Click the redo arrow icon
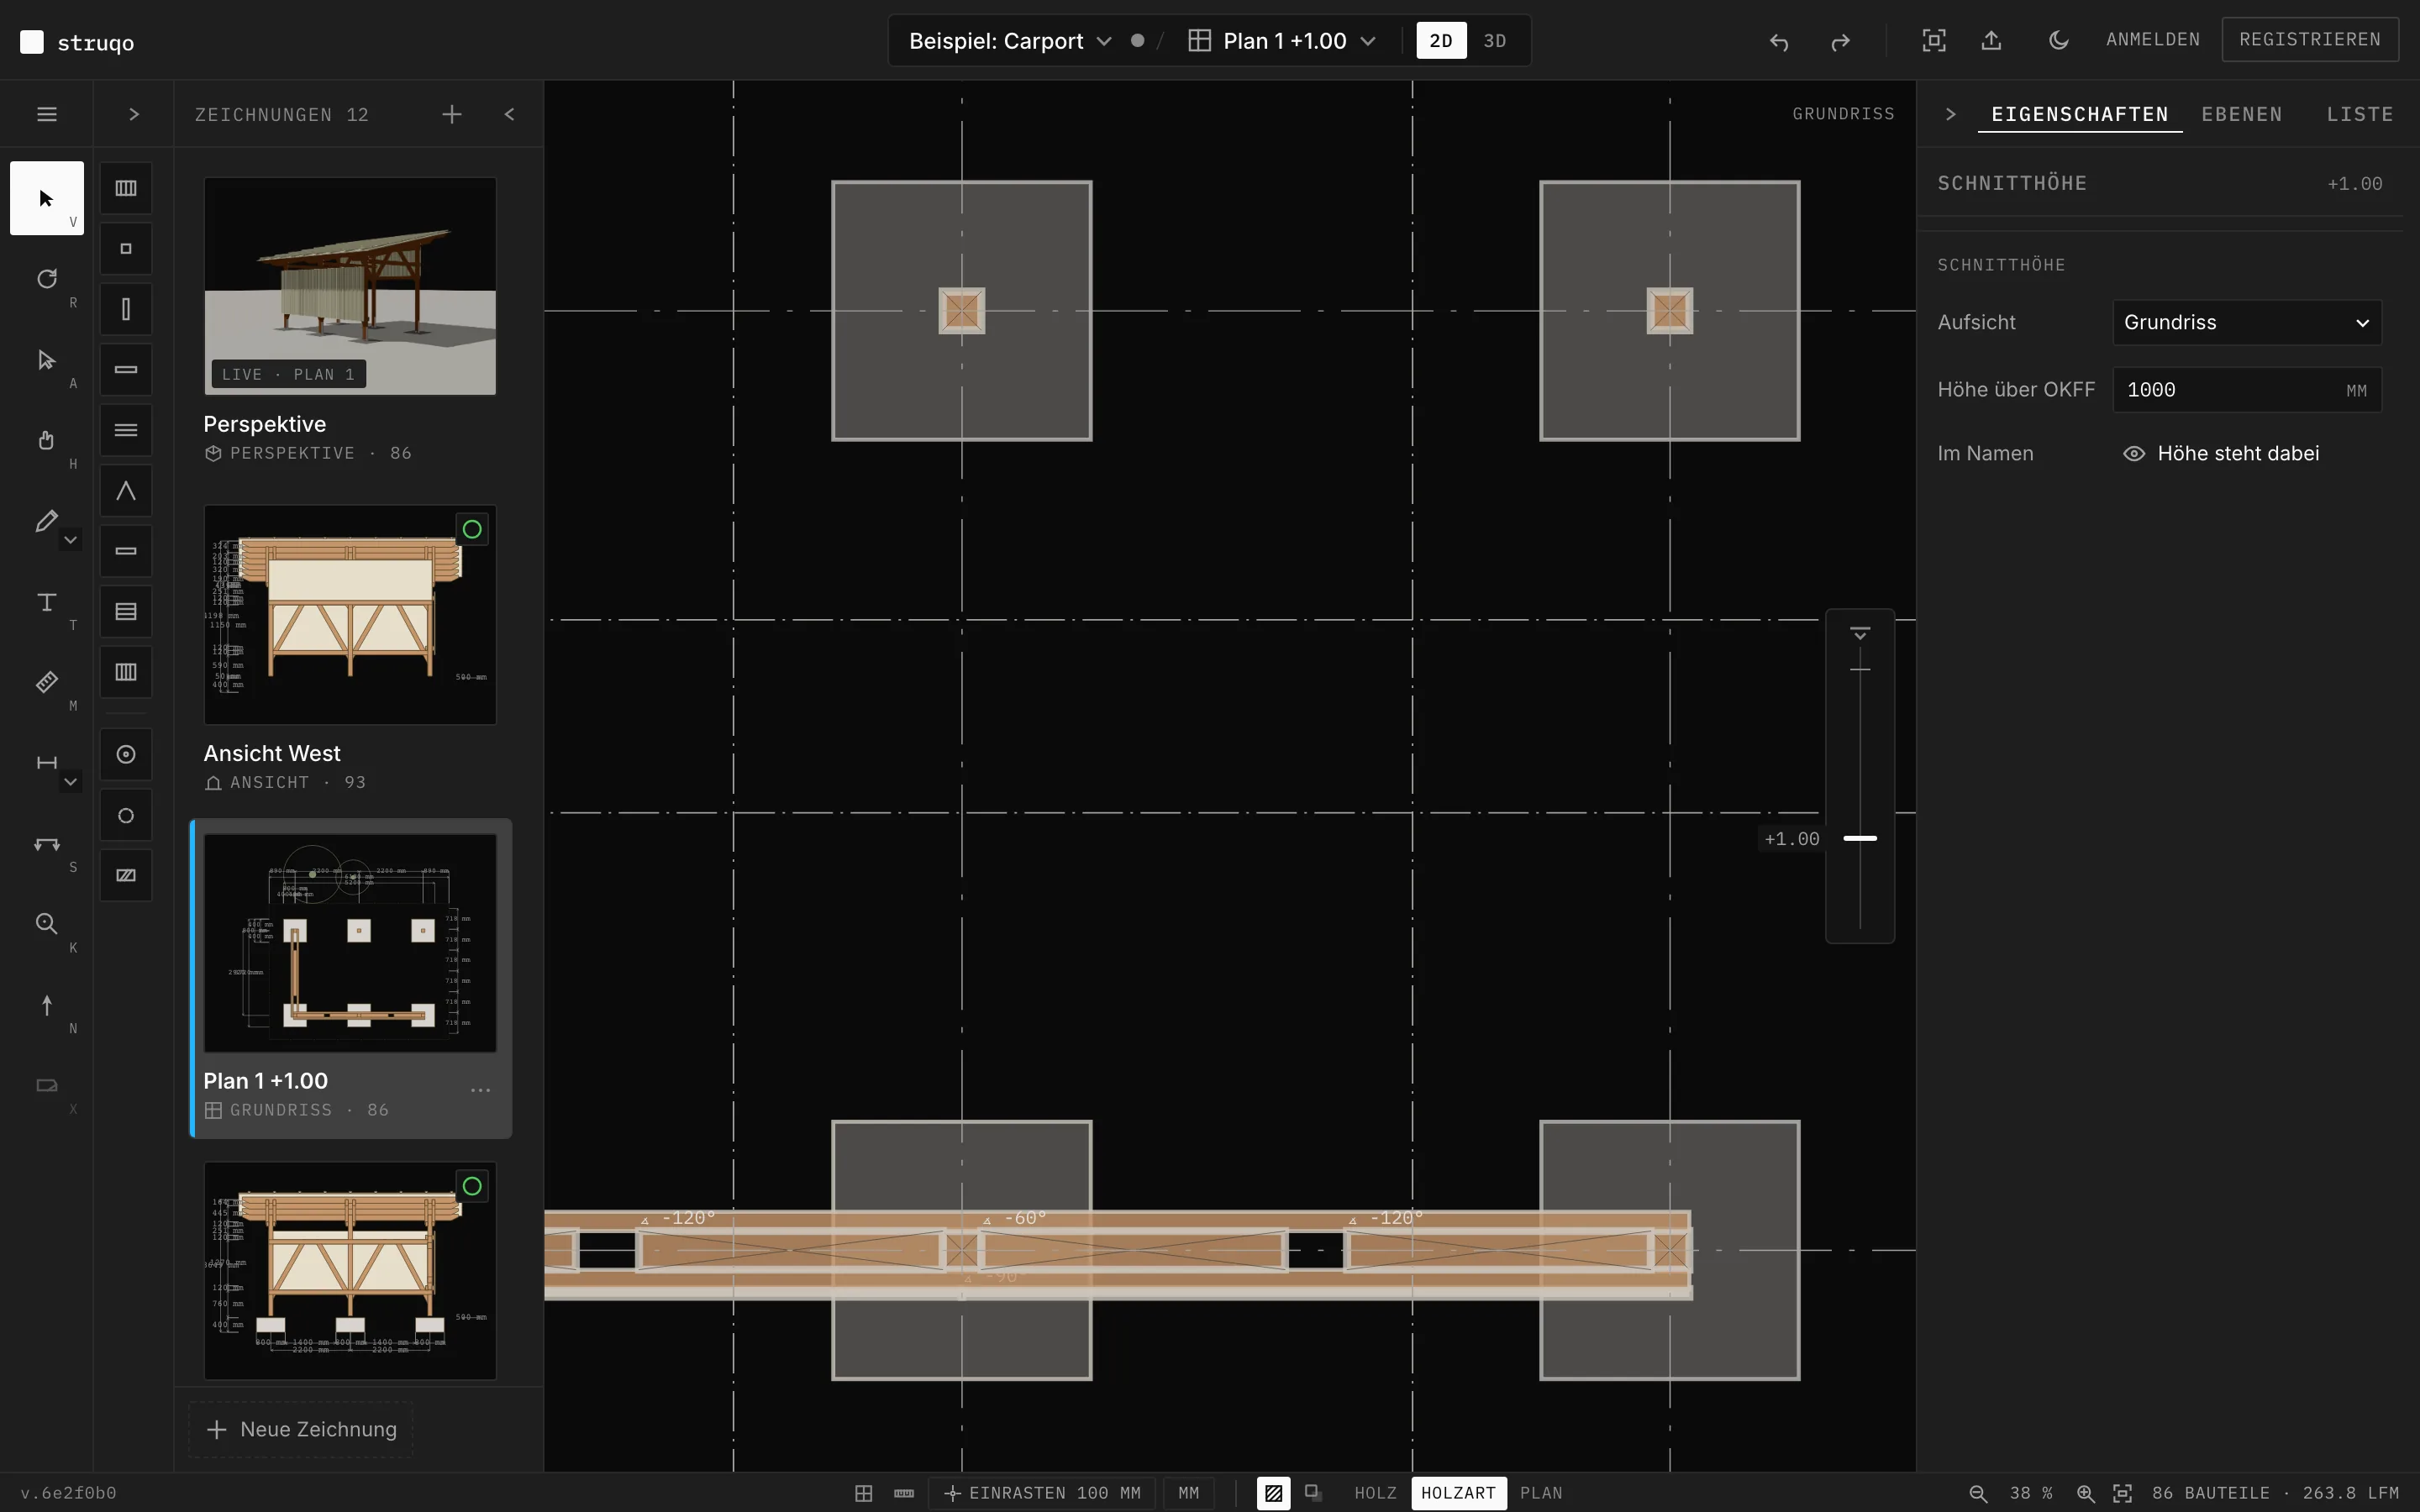The width and height of the screenshot is (2420, 1512). click(1840, 41)
